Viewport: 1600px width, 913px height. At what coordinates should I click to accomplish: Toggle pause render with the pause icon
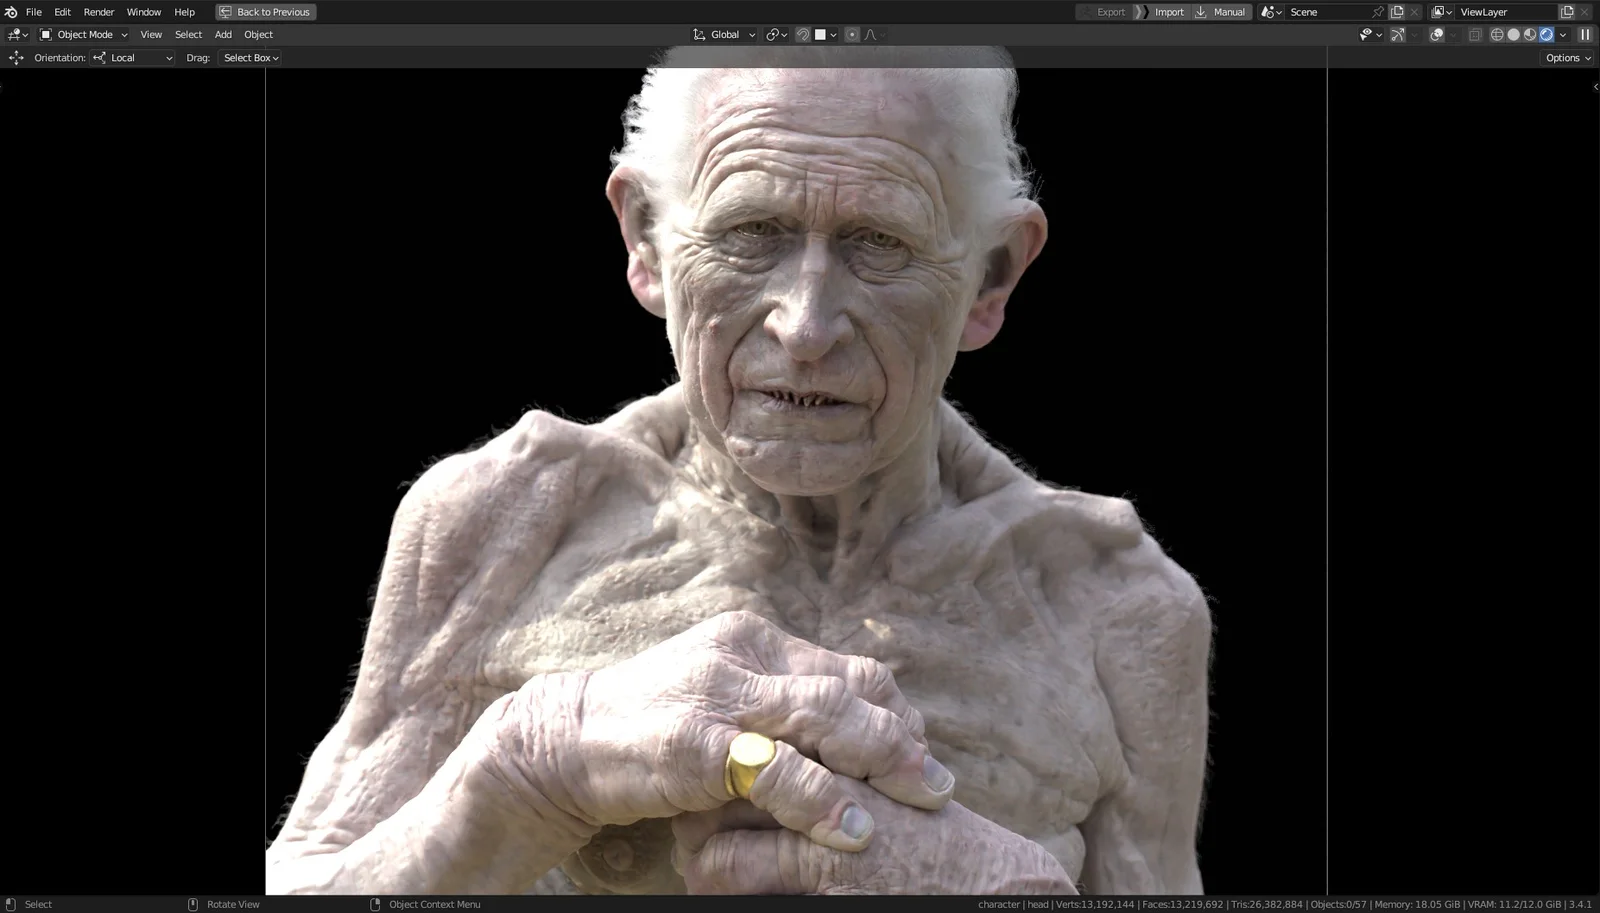click(x=1583, y=34)
